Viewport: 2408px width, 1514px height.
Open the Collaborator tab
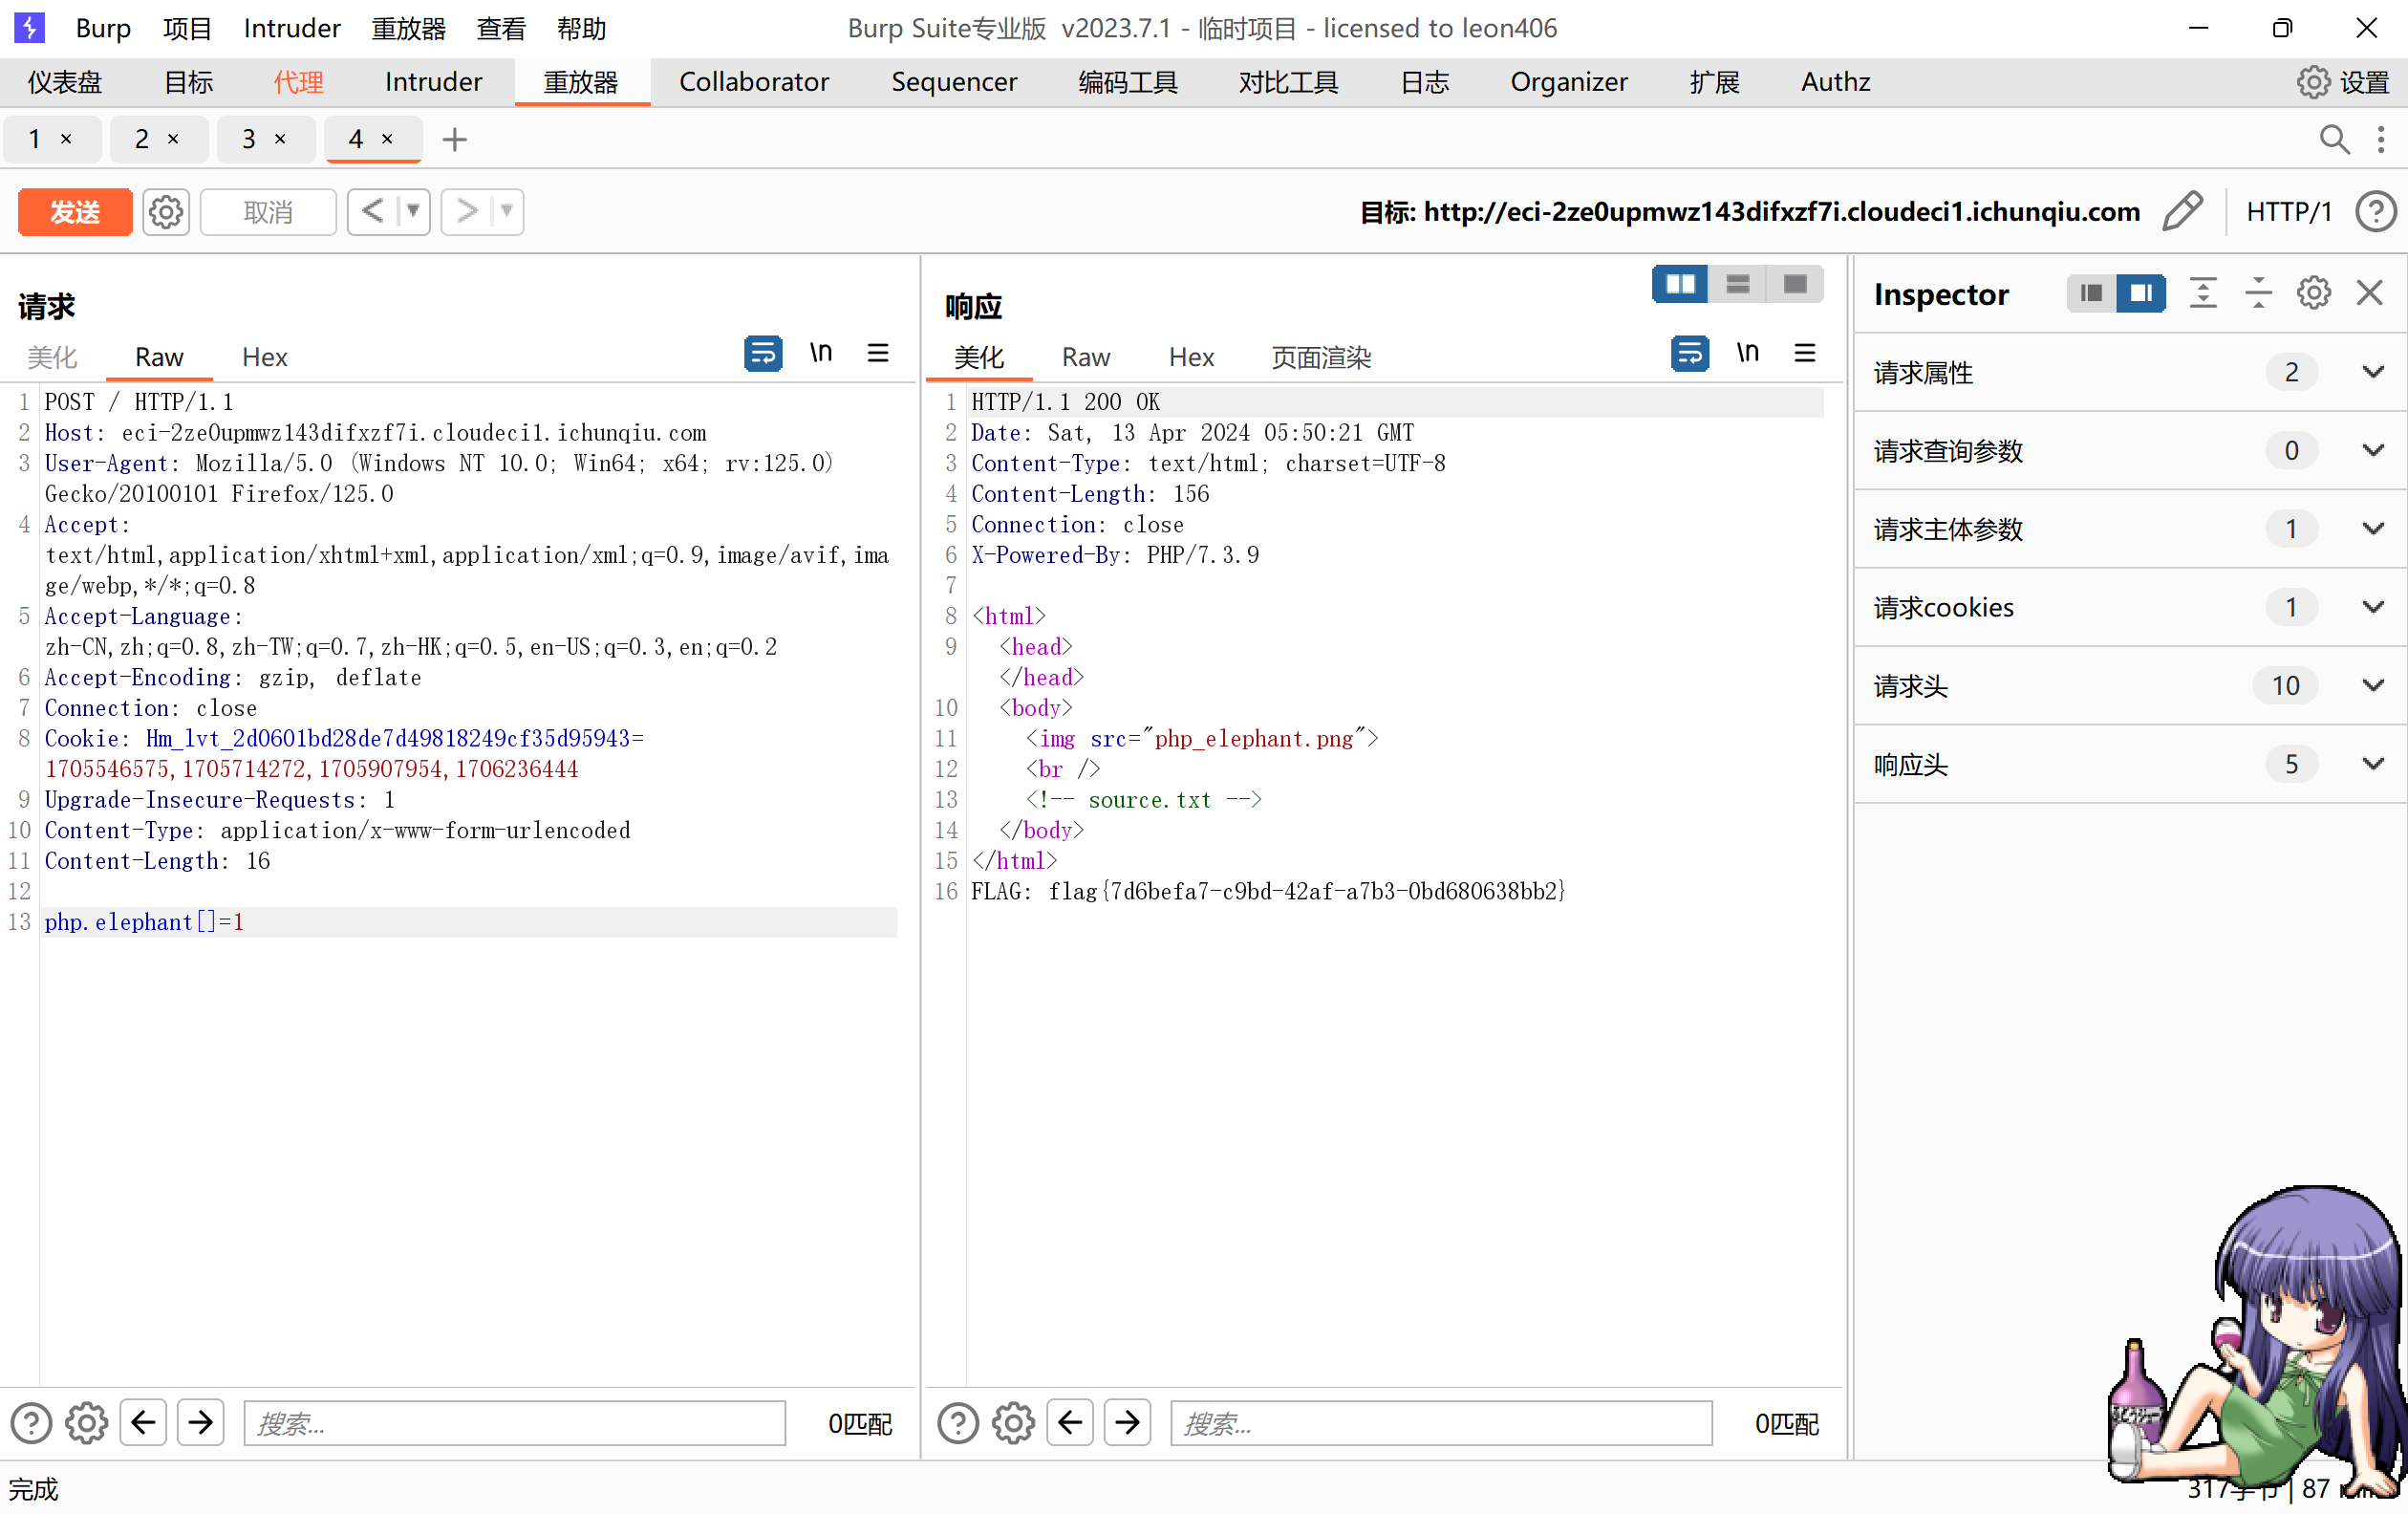coord(754,82)
